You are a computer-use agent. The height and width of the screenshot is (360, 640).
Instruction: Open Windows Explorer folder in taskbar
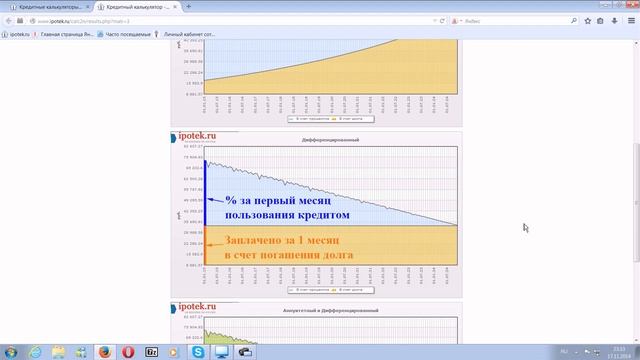tap(58, 352)
